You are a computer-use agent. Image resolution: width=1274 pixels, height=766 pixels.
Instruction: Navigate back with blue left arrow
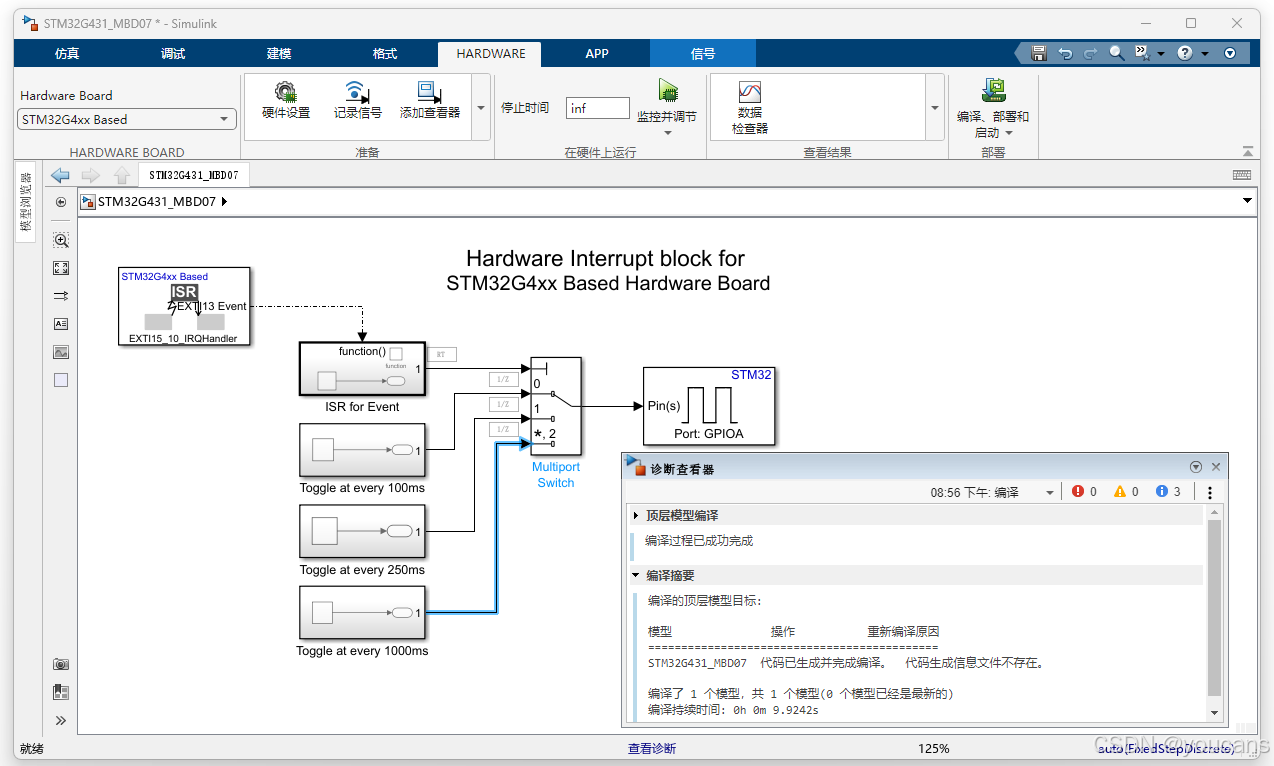pos(60,176)
